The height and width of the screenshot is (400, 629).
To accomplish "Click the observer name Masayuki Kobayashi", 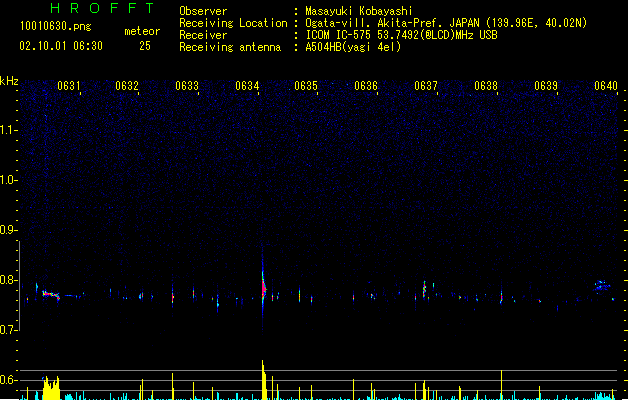I will coord(359,11).
